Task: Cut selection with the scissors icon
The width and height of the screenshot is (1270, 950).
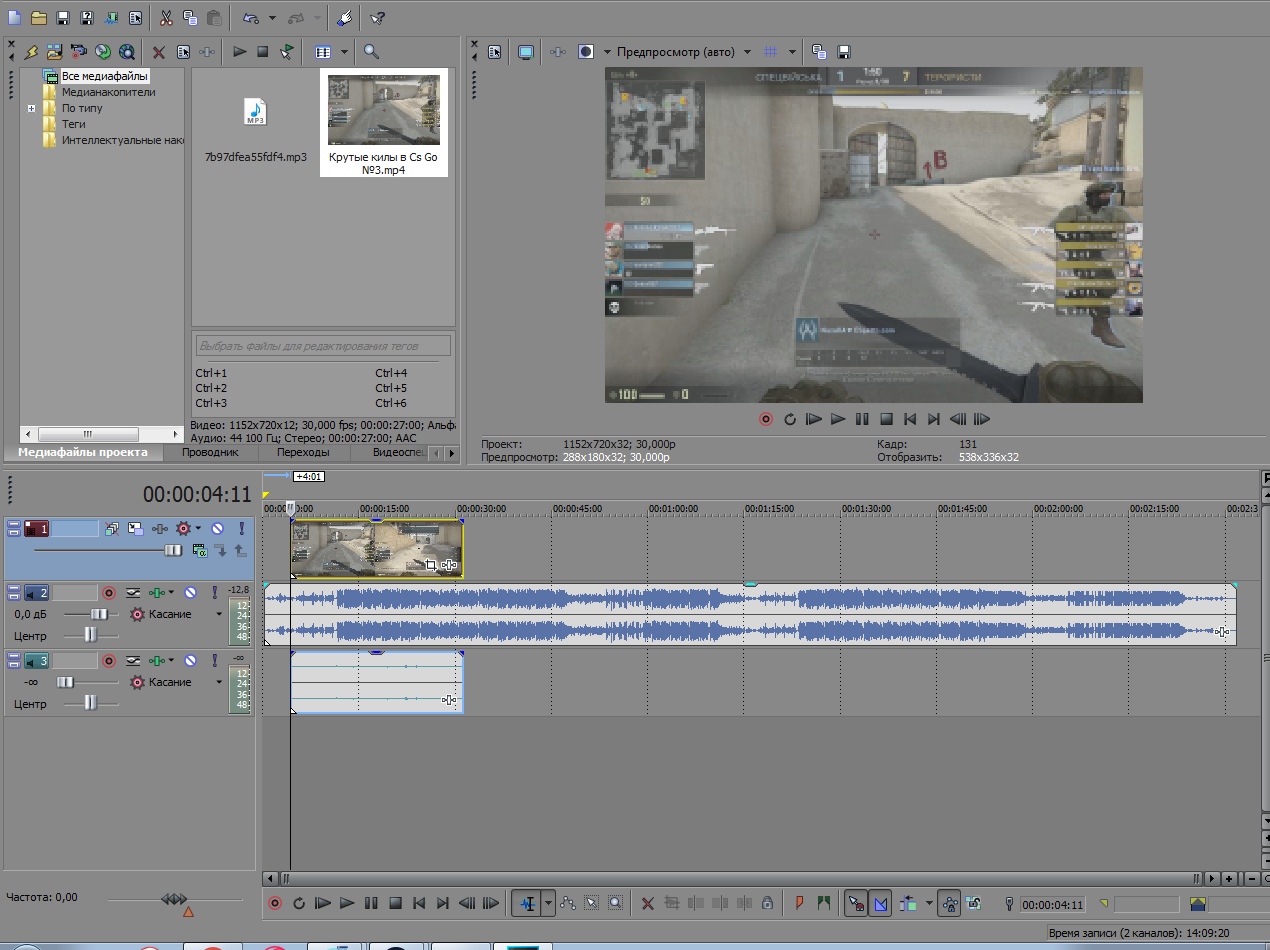Action: tap(166, 18)
